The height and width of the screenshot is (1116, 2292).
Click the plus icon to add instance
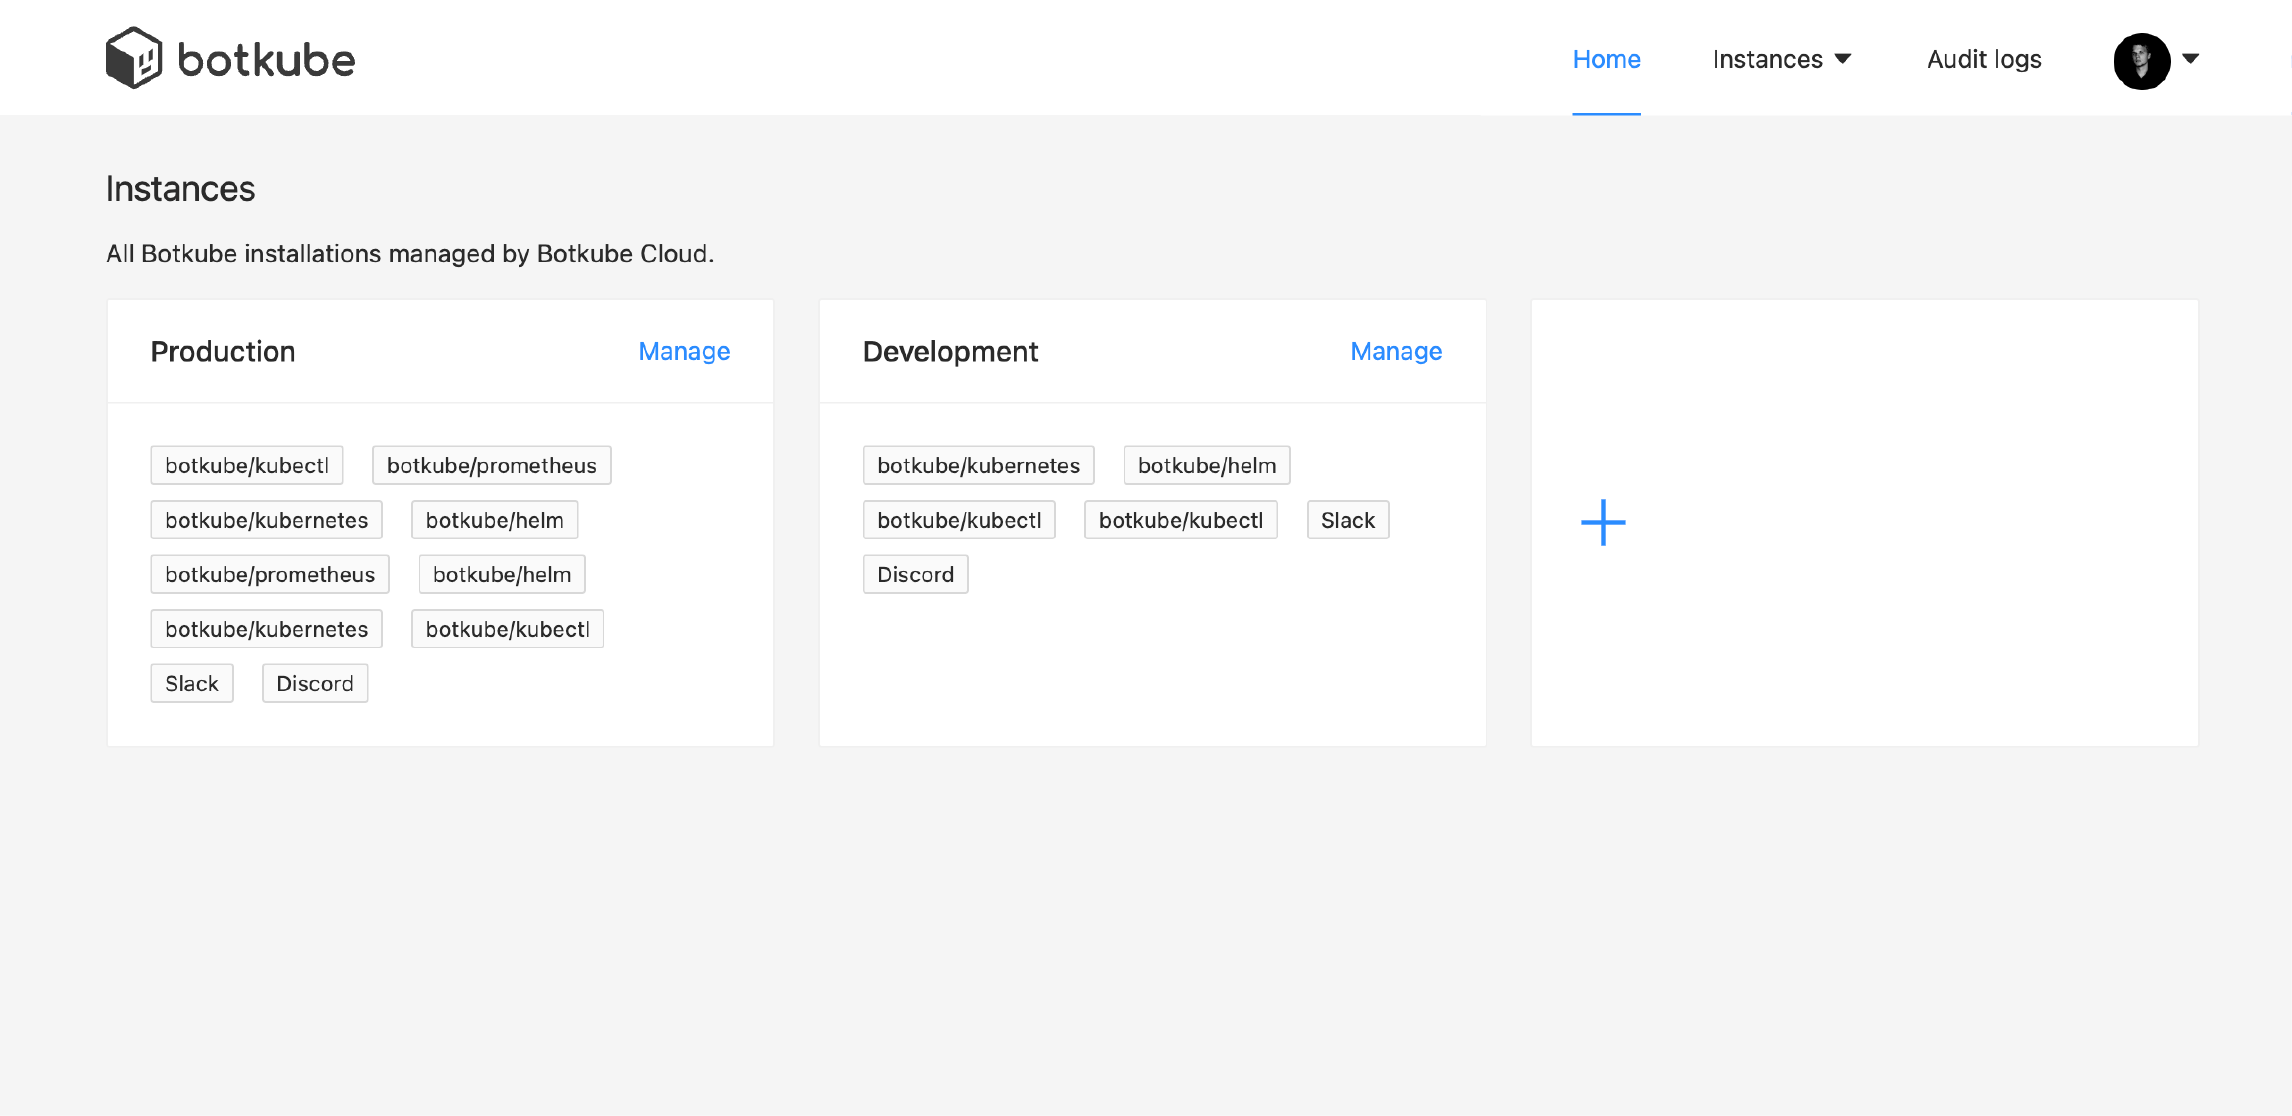pos(1601,522)
